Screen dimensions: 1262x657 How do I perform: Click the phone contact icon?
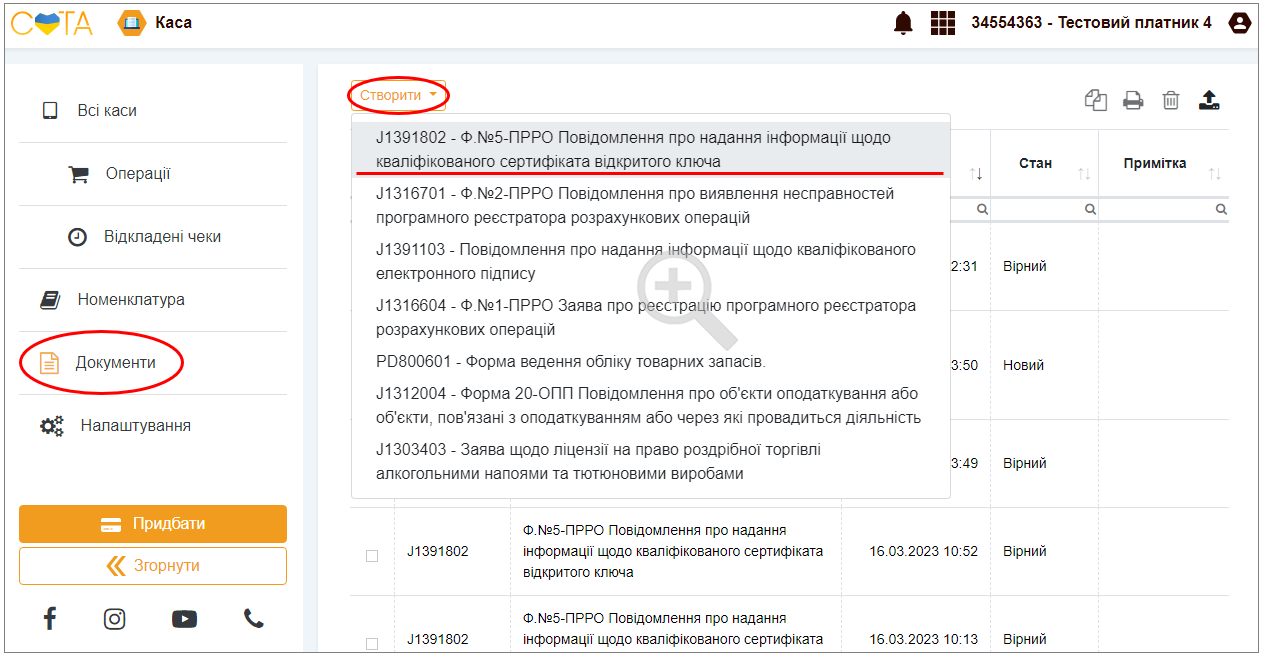pos(254,619)
